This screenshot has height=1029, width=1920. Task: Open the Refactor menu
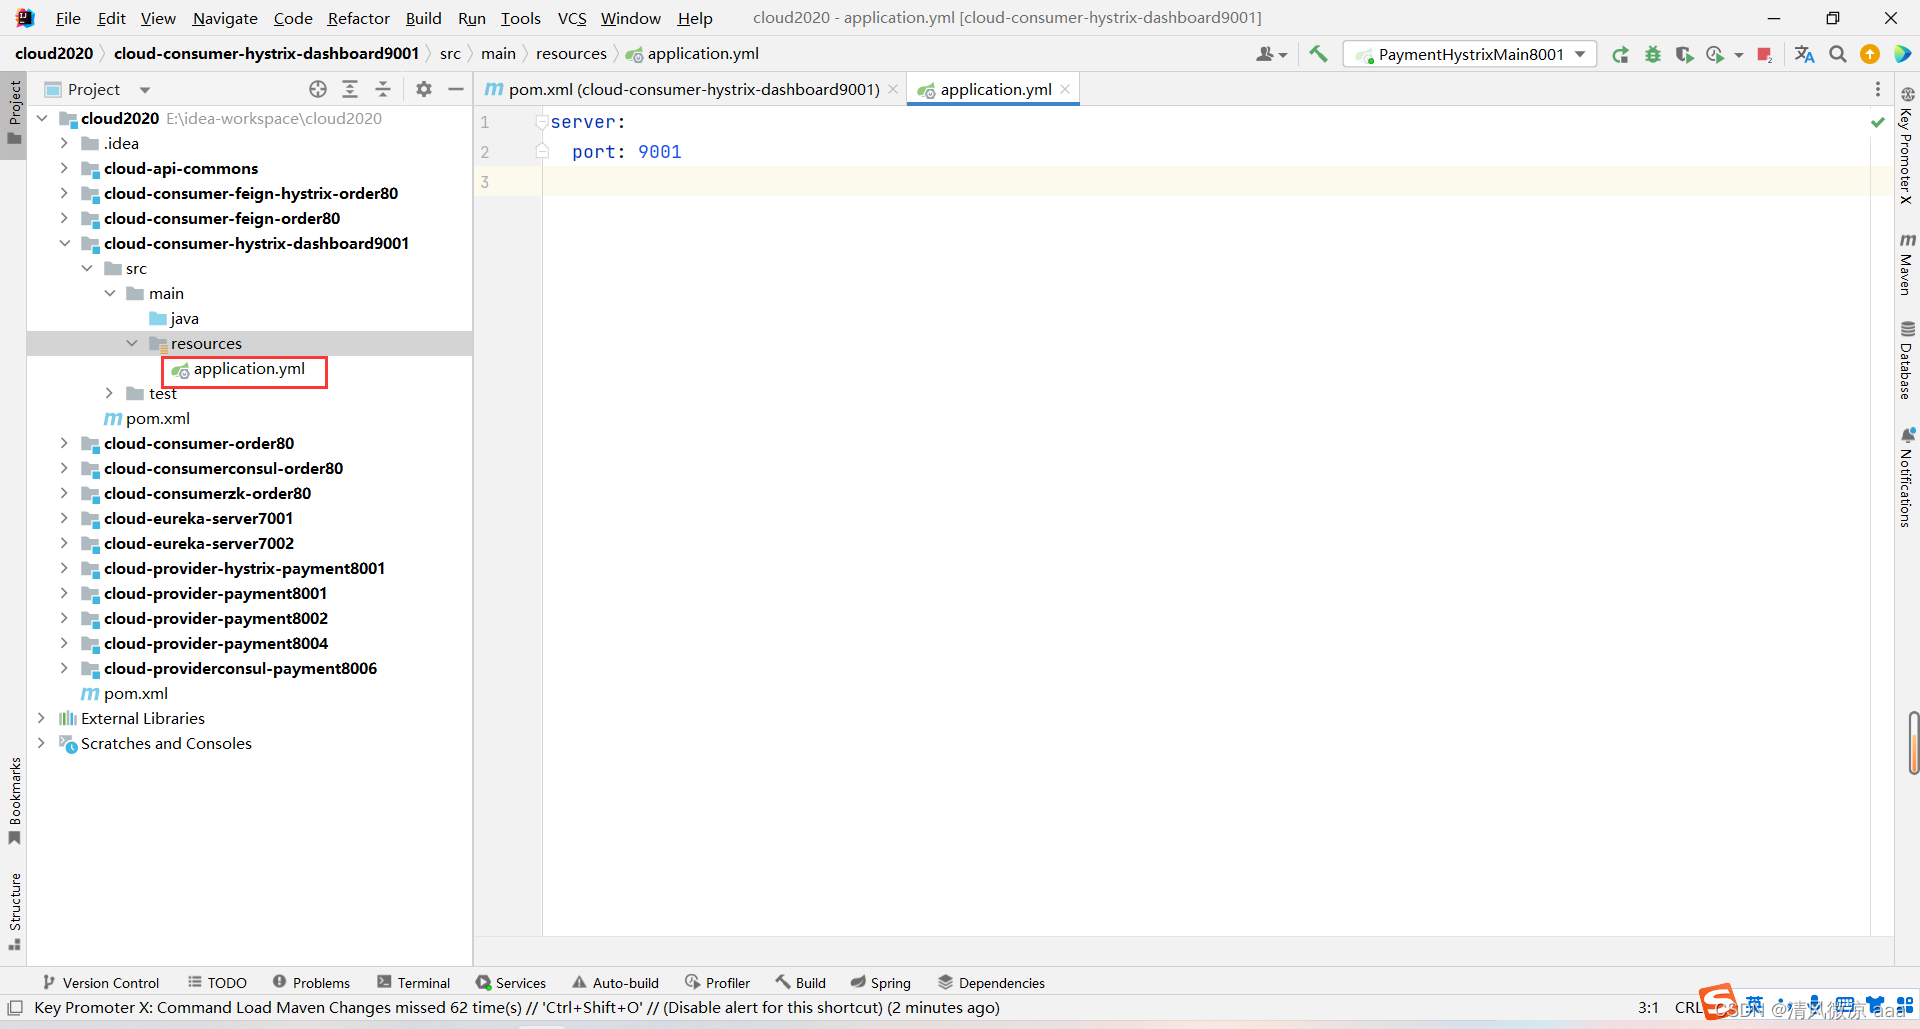tap(358, 18)
